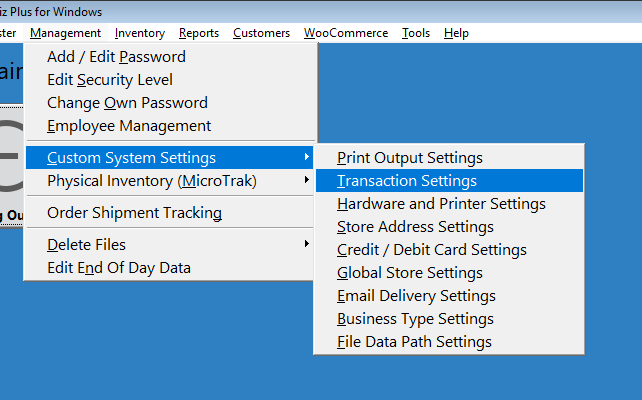
Task: Open the Inventory menu
Action: click(140, 33)
